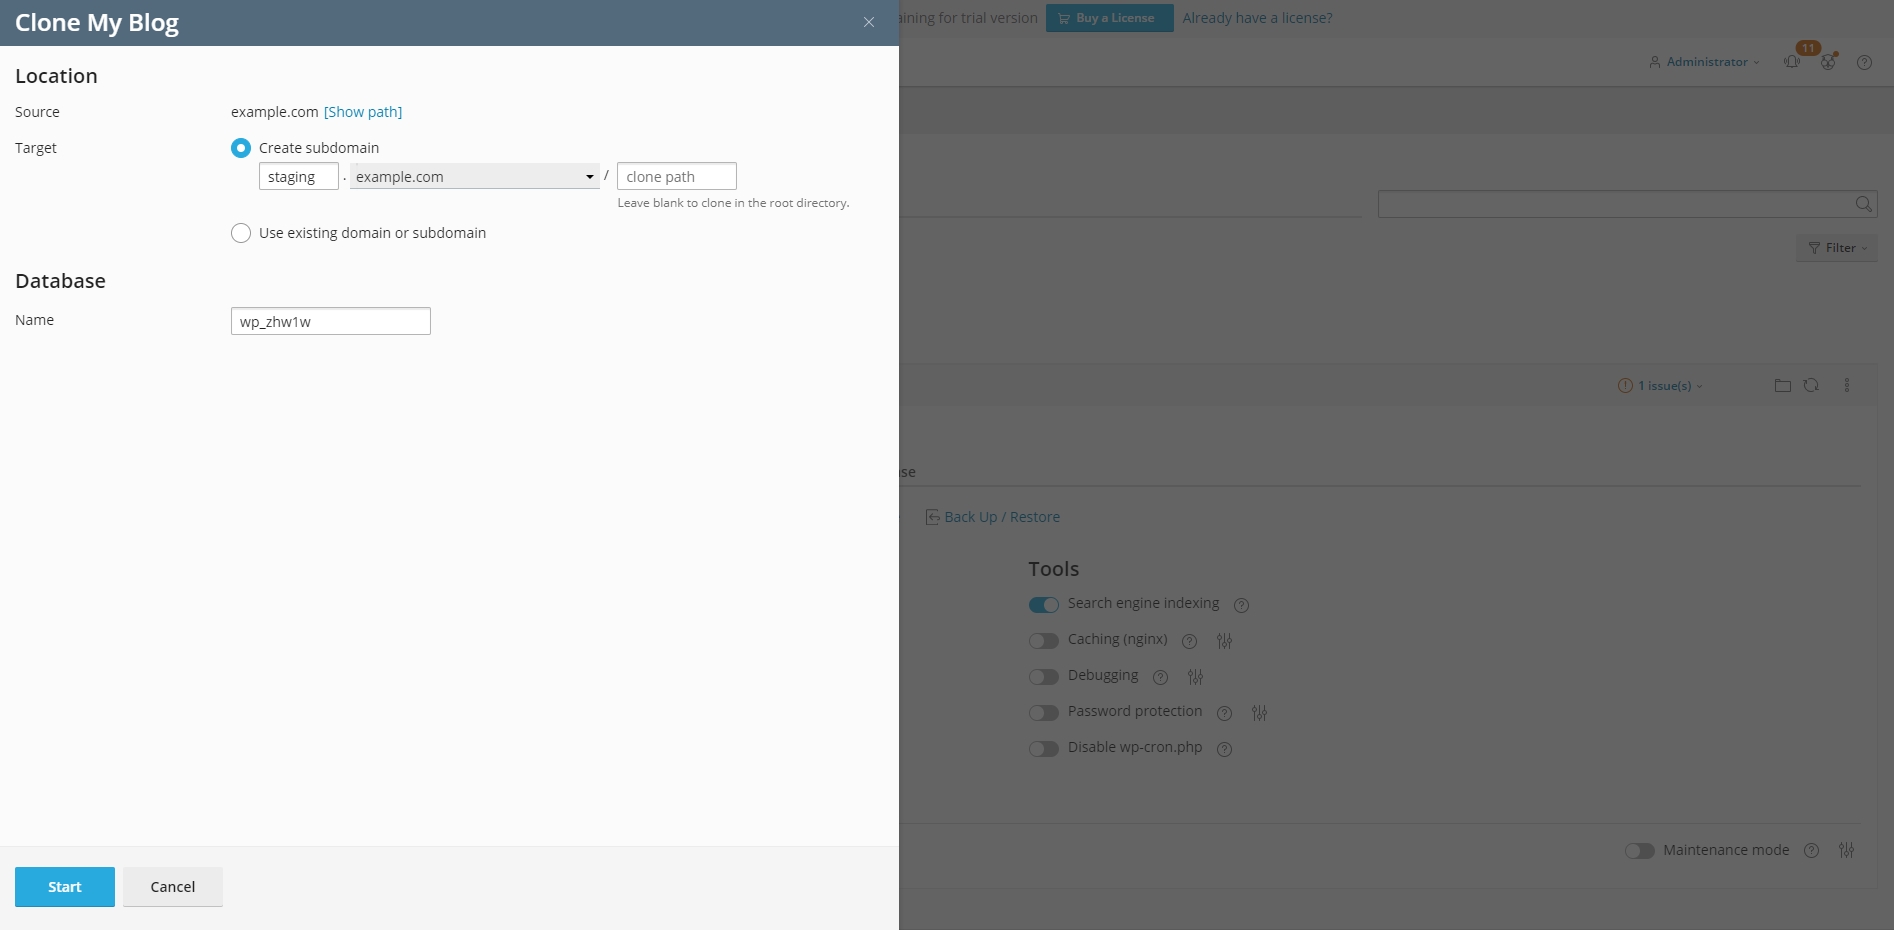Click the help question mark in header
The image size is (1894, 930).
[1864, 62]
